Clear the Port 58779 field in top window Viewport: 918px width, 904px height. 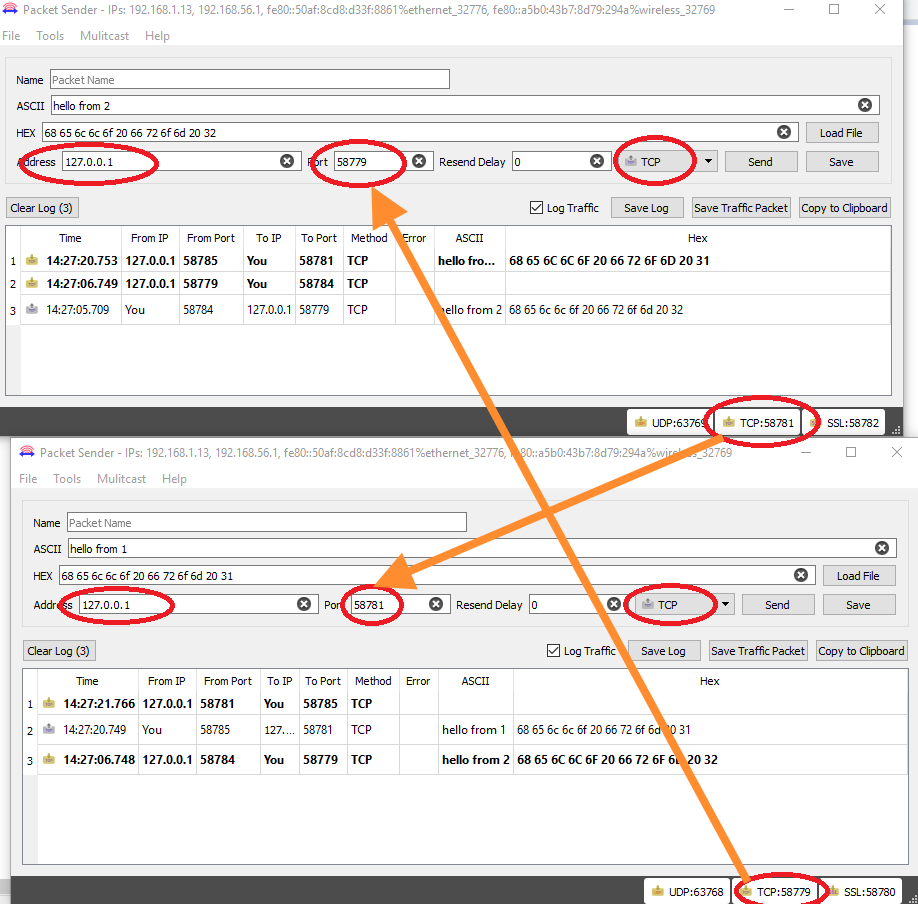pyautogui.click(x=419, y=161)
